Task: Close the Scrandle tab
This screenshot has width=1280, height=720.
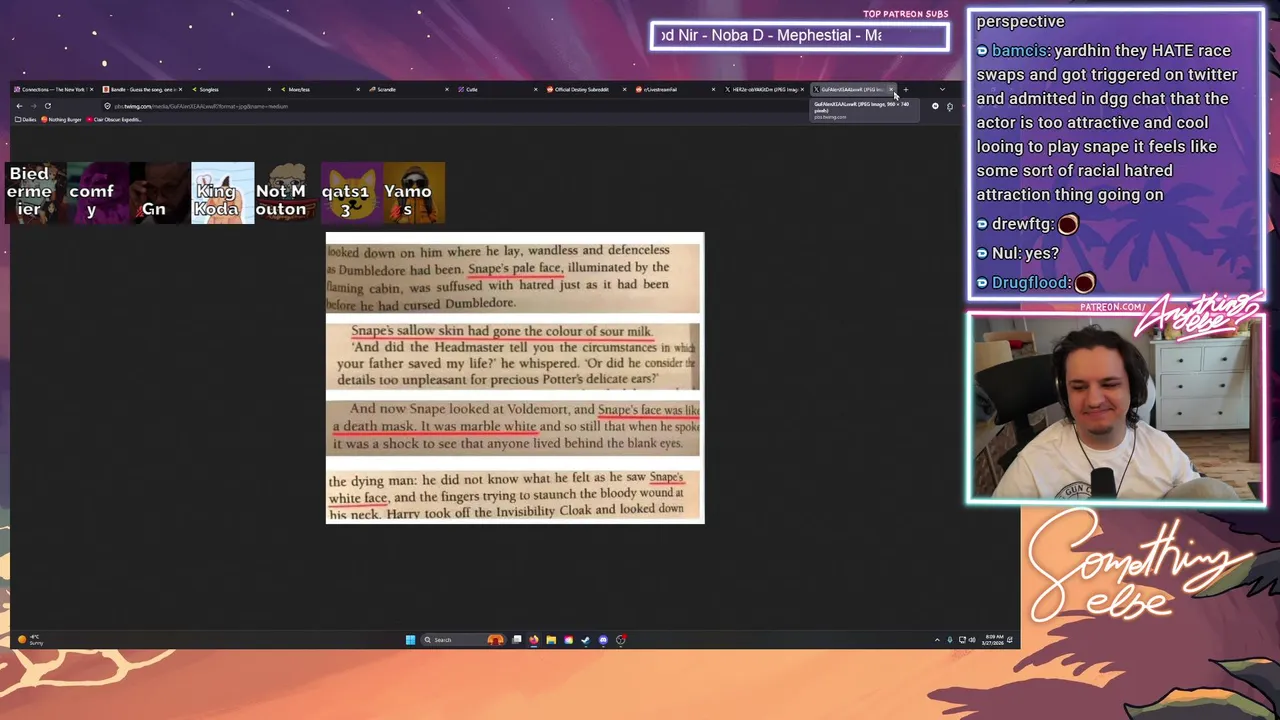Action: (447, 89)
